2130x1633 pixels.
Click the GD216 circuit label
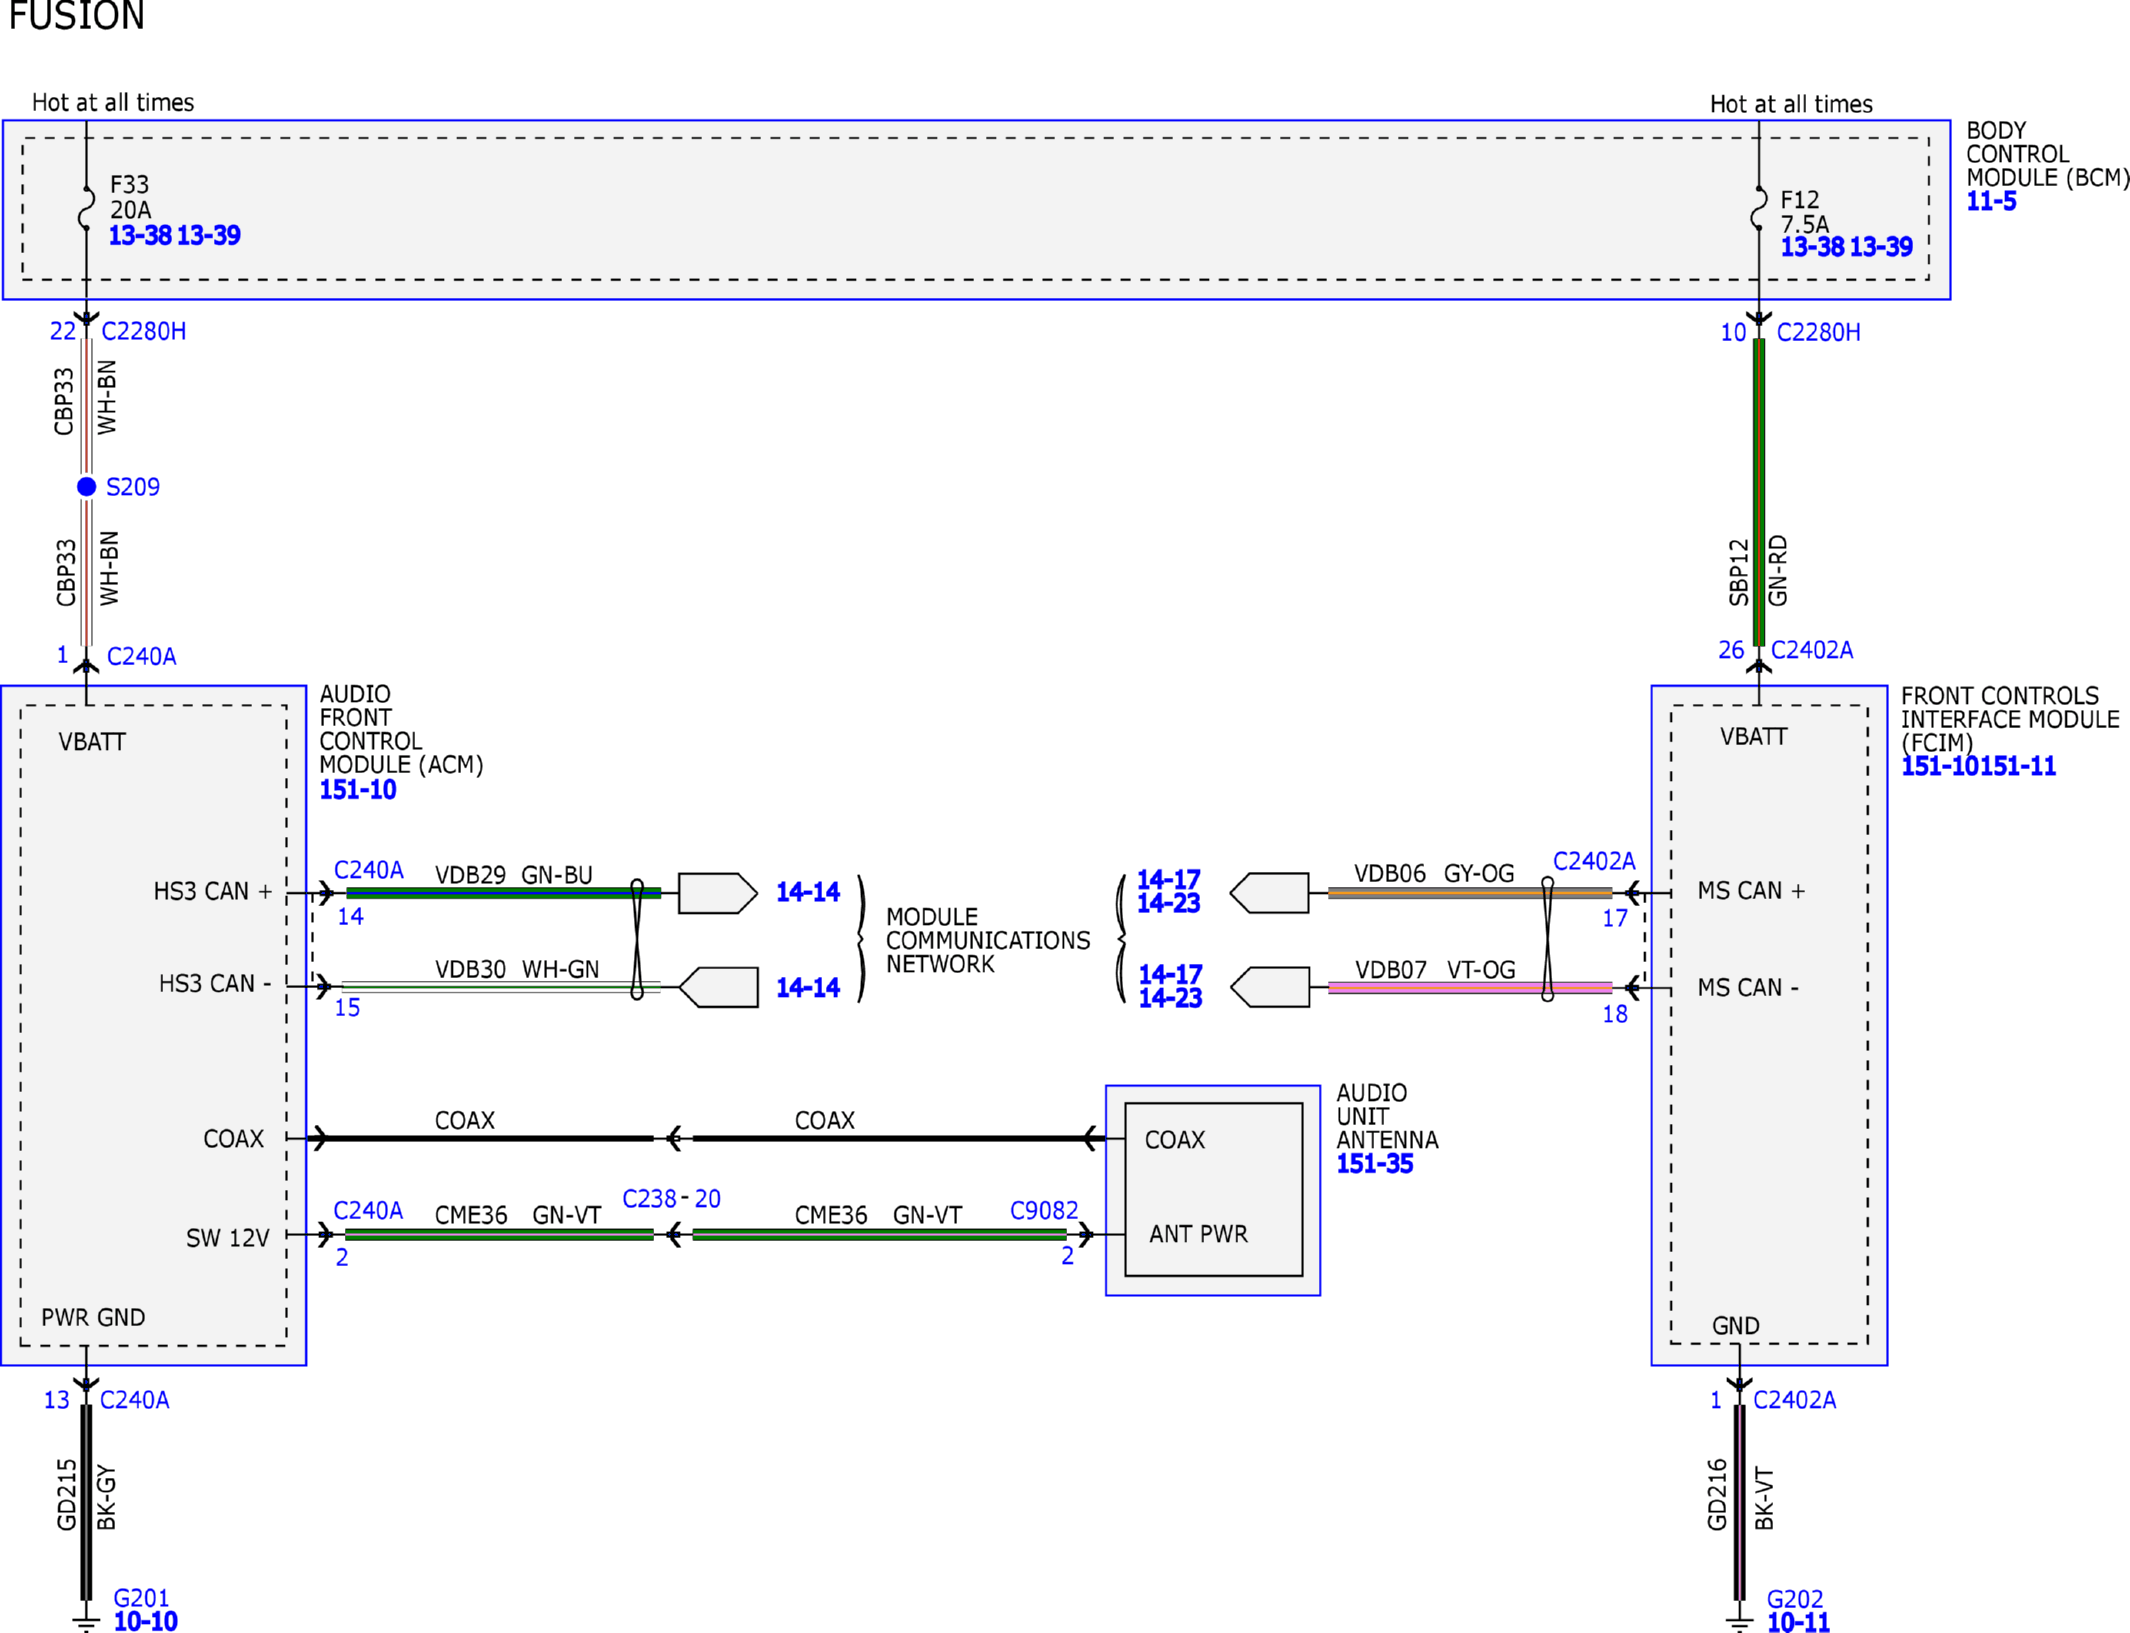tap(1717, 1494)
